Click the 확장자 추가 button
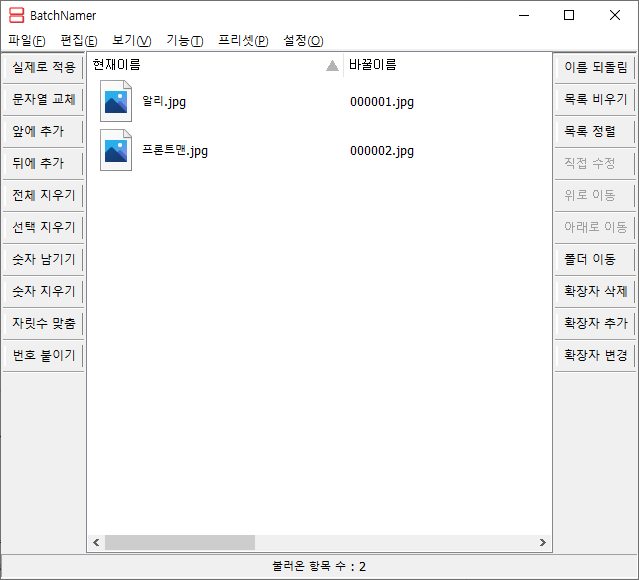This screenshot has width=639, height=580. tap(595, 323)
